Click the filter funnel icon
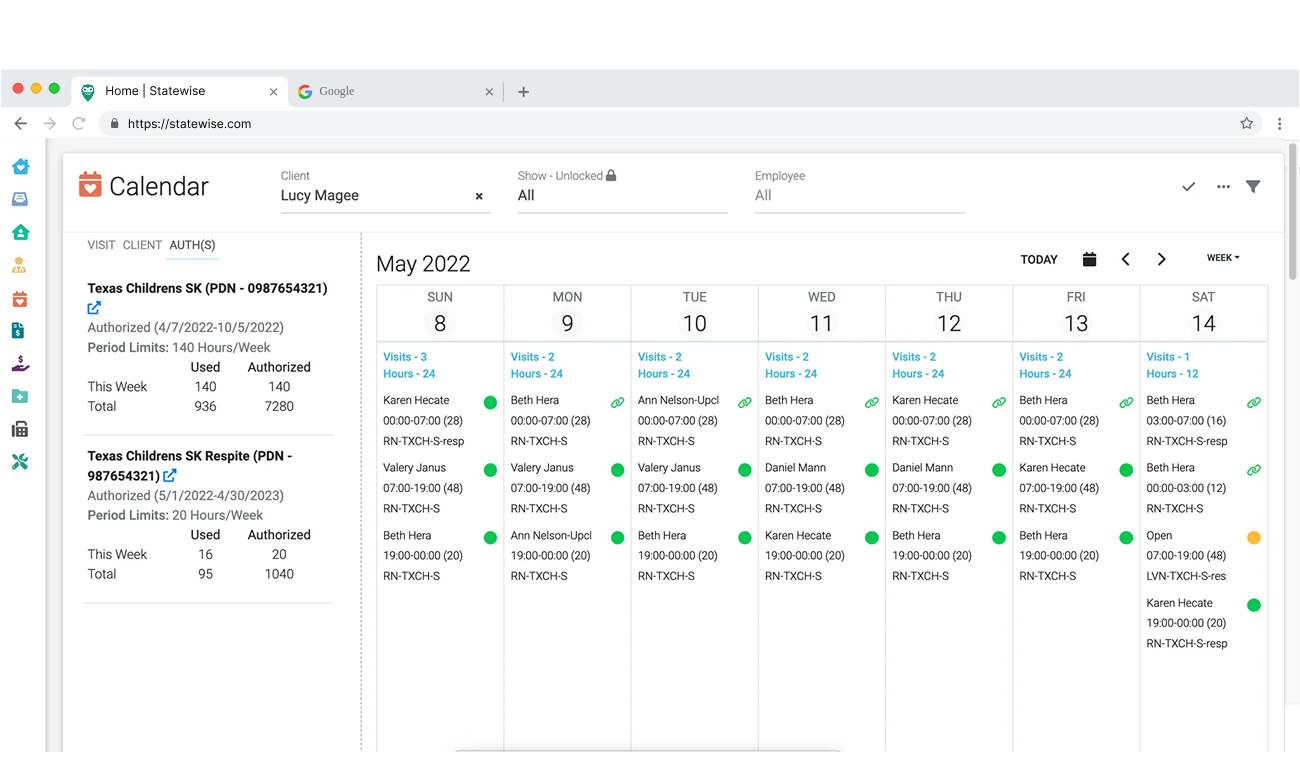Viewport: 1300px width, 774px height. point(1253,187)
